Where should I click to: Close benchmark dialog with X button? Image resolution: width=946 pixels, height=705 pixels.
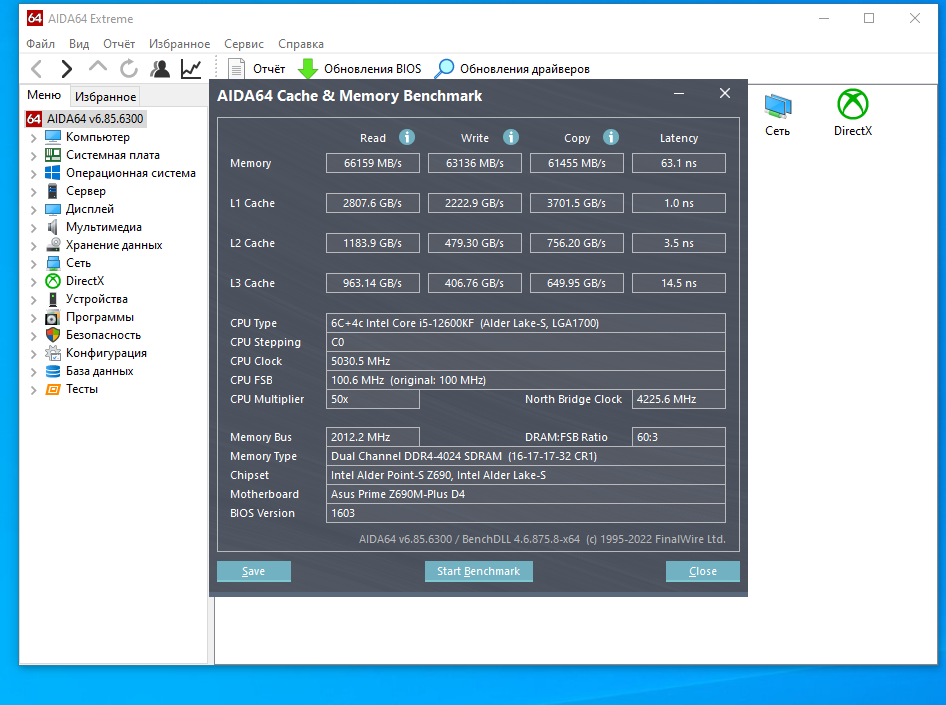(x=725, y=93)
